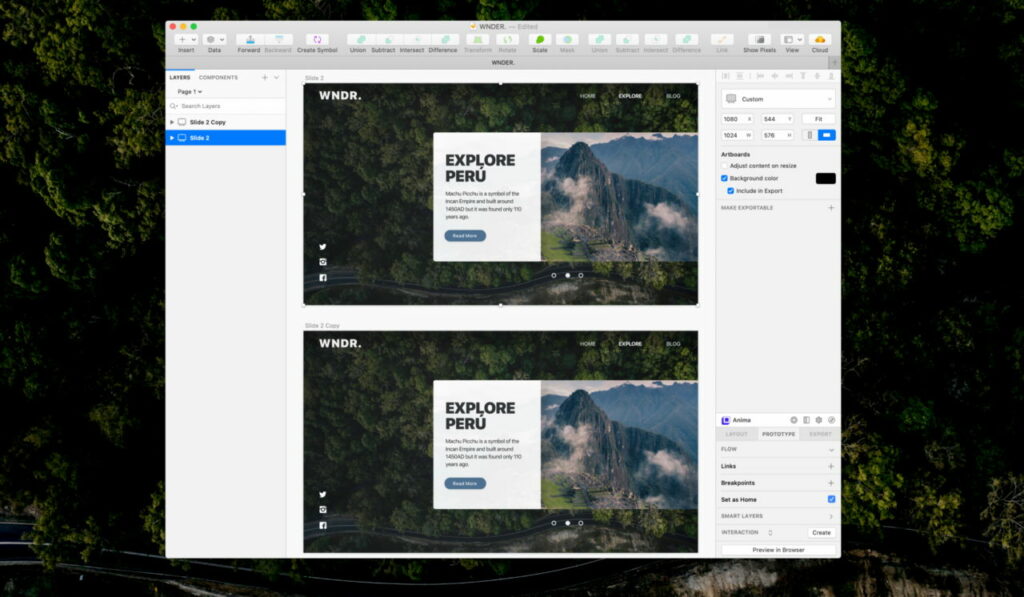
Task: Select the Union boolean operation icon
Action: click(x=357, y=40)
